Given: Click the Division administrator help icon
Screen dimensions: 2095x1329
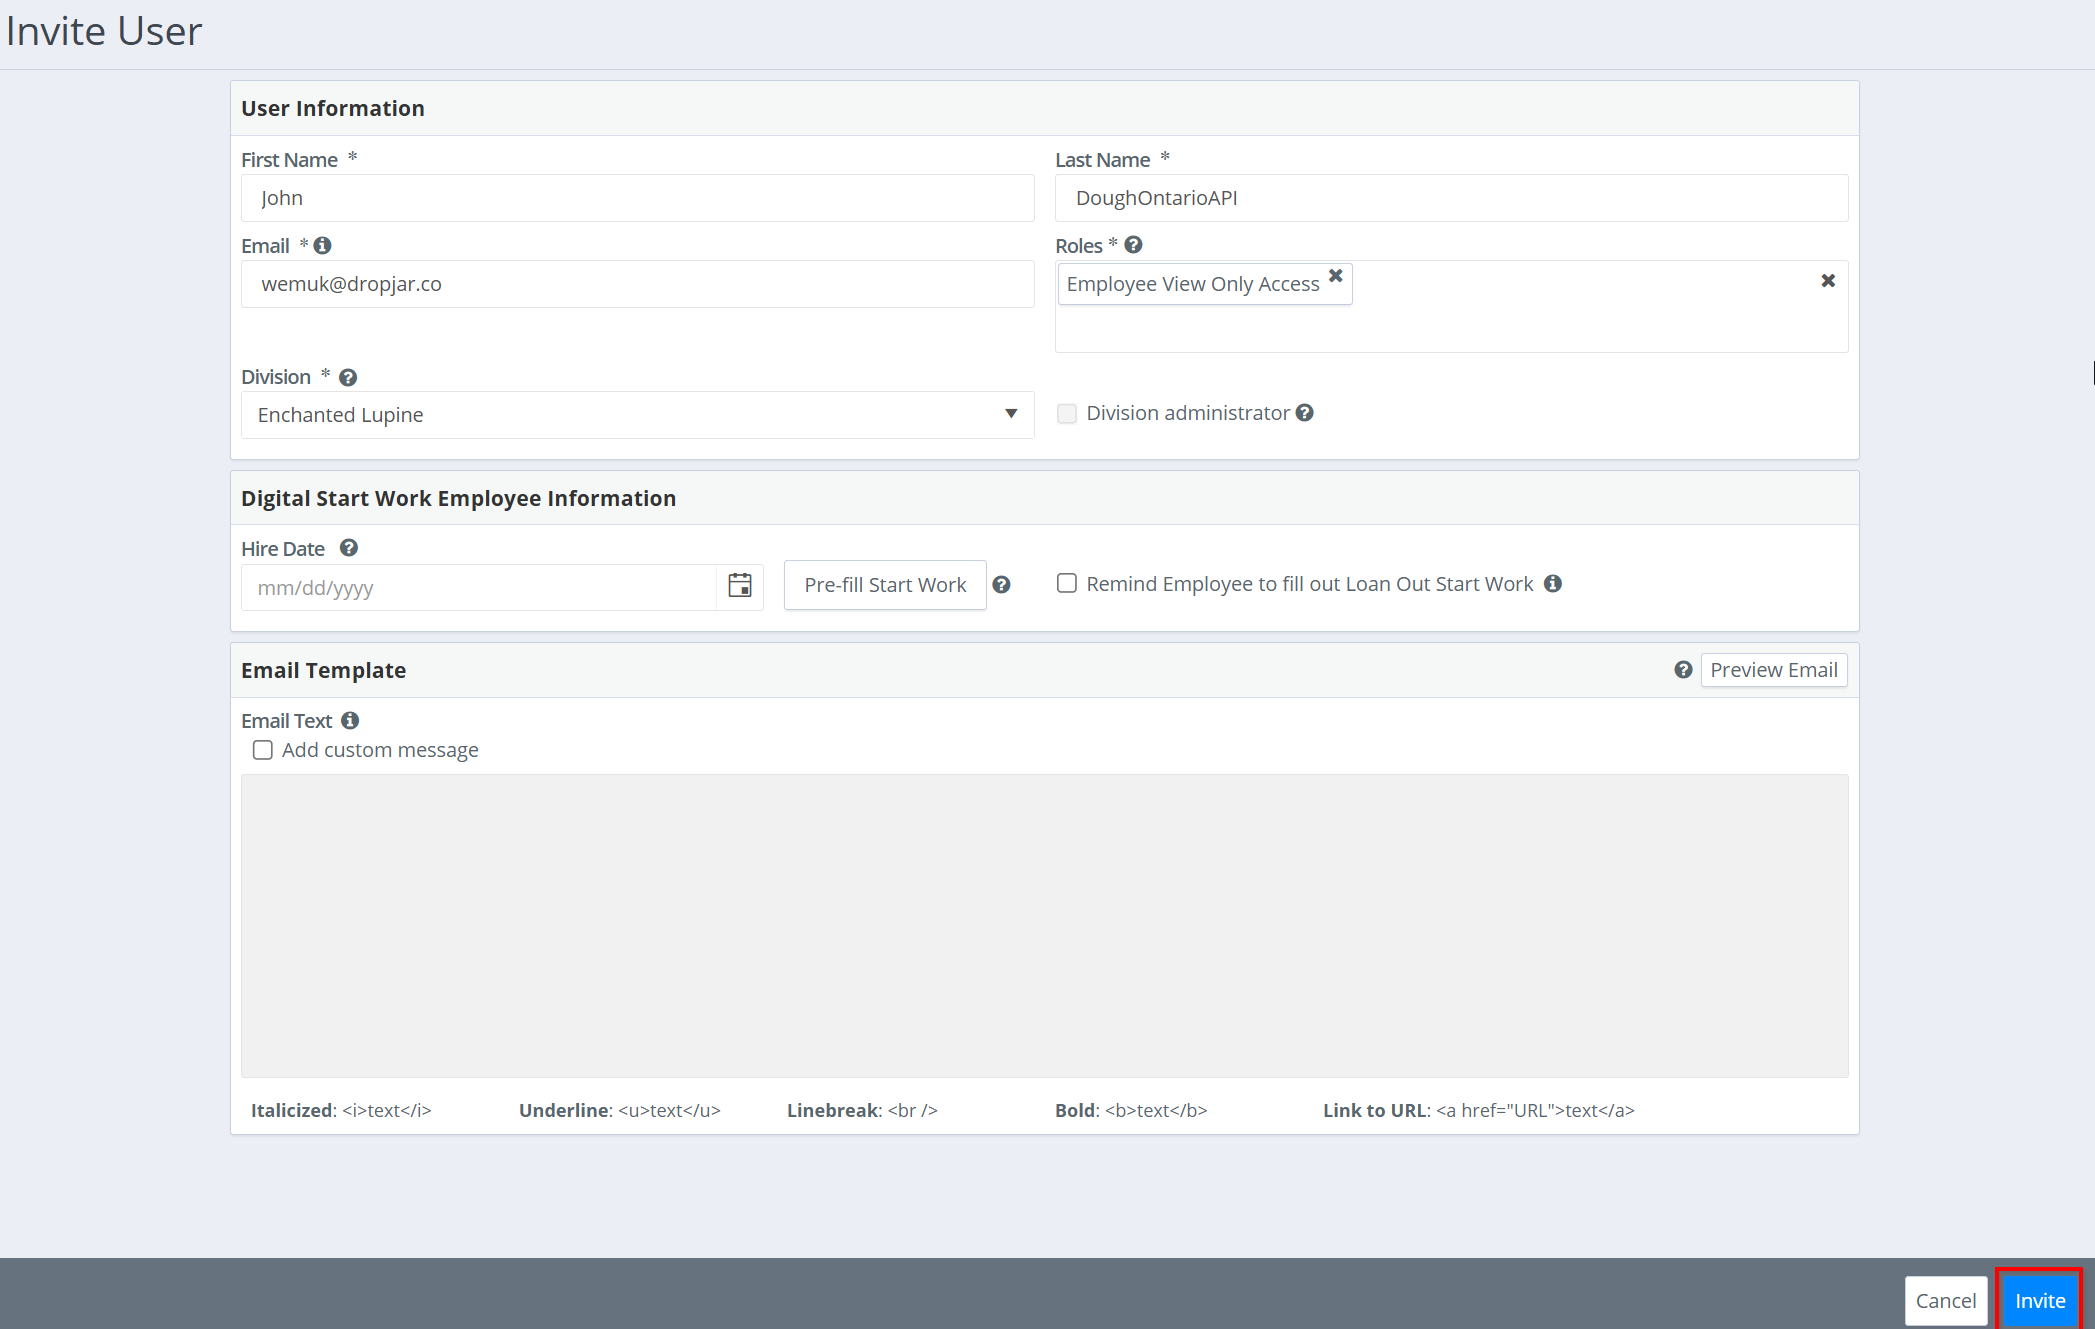Looking at the screenshot, I should tap(1305, 413).
